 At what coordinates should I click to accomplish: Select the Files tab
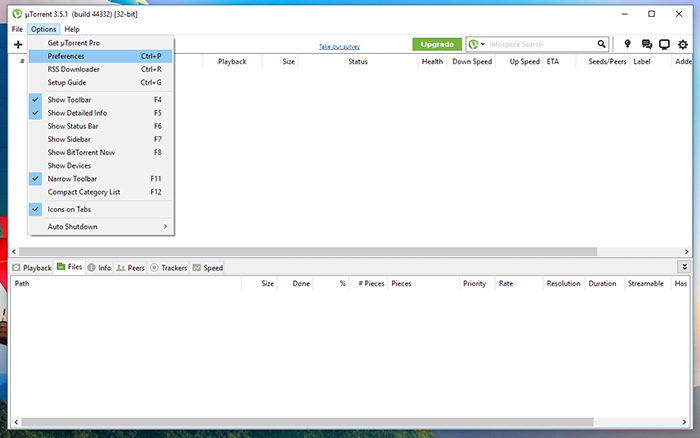coord(70,267)
